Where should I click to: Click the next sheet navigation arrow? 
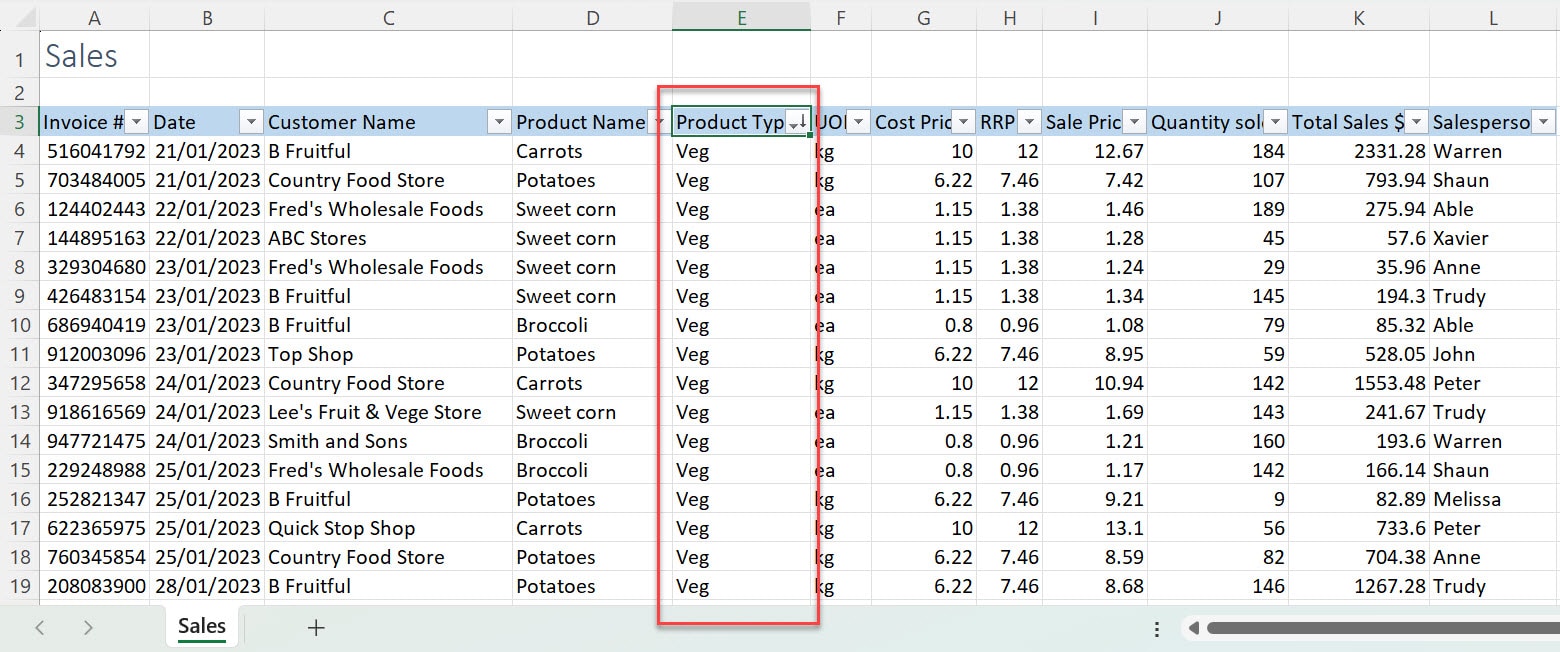click(x=89, y=627)
